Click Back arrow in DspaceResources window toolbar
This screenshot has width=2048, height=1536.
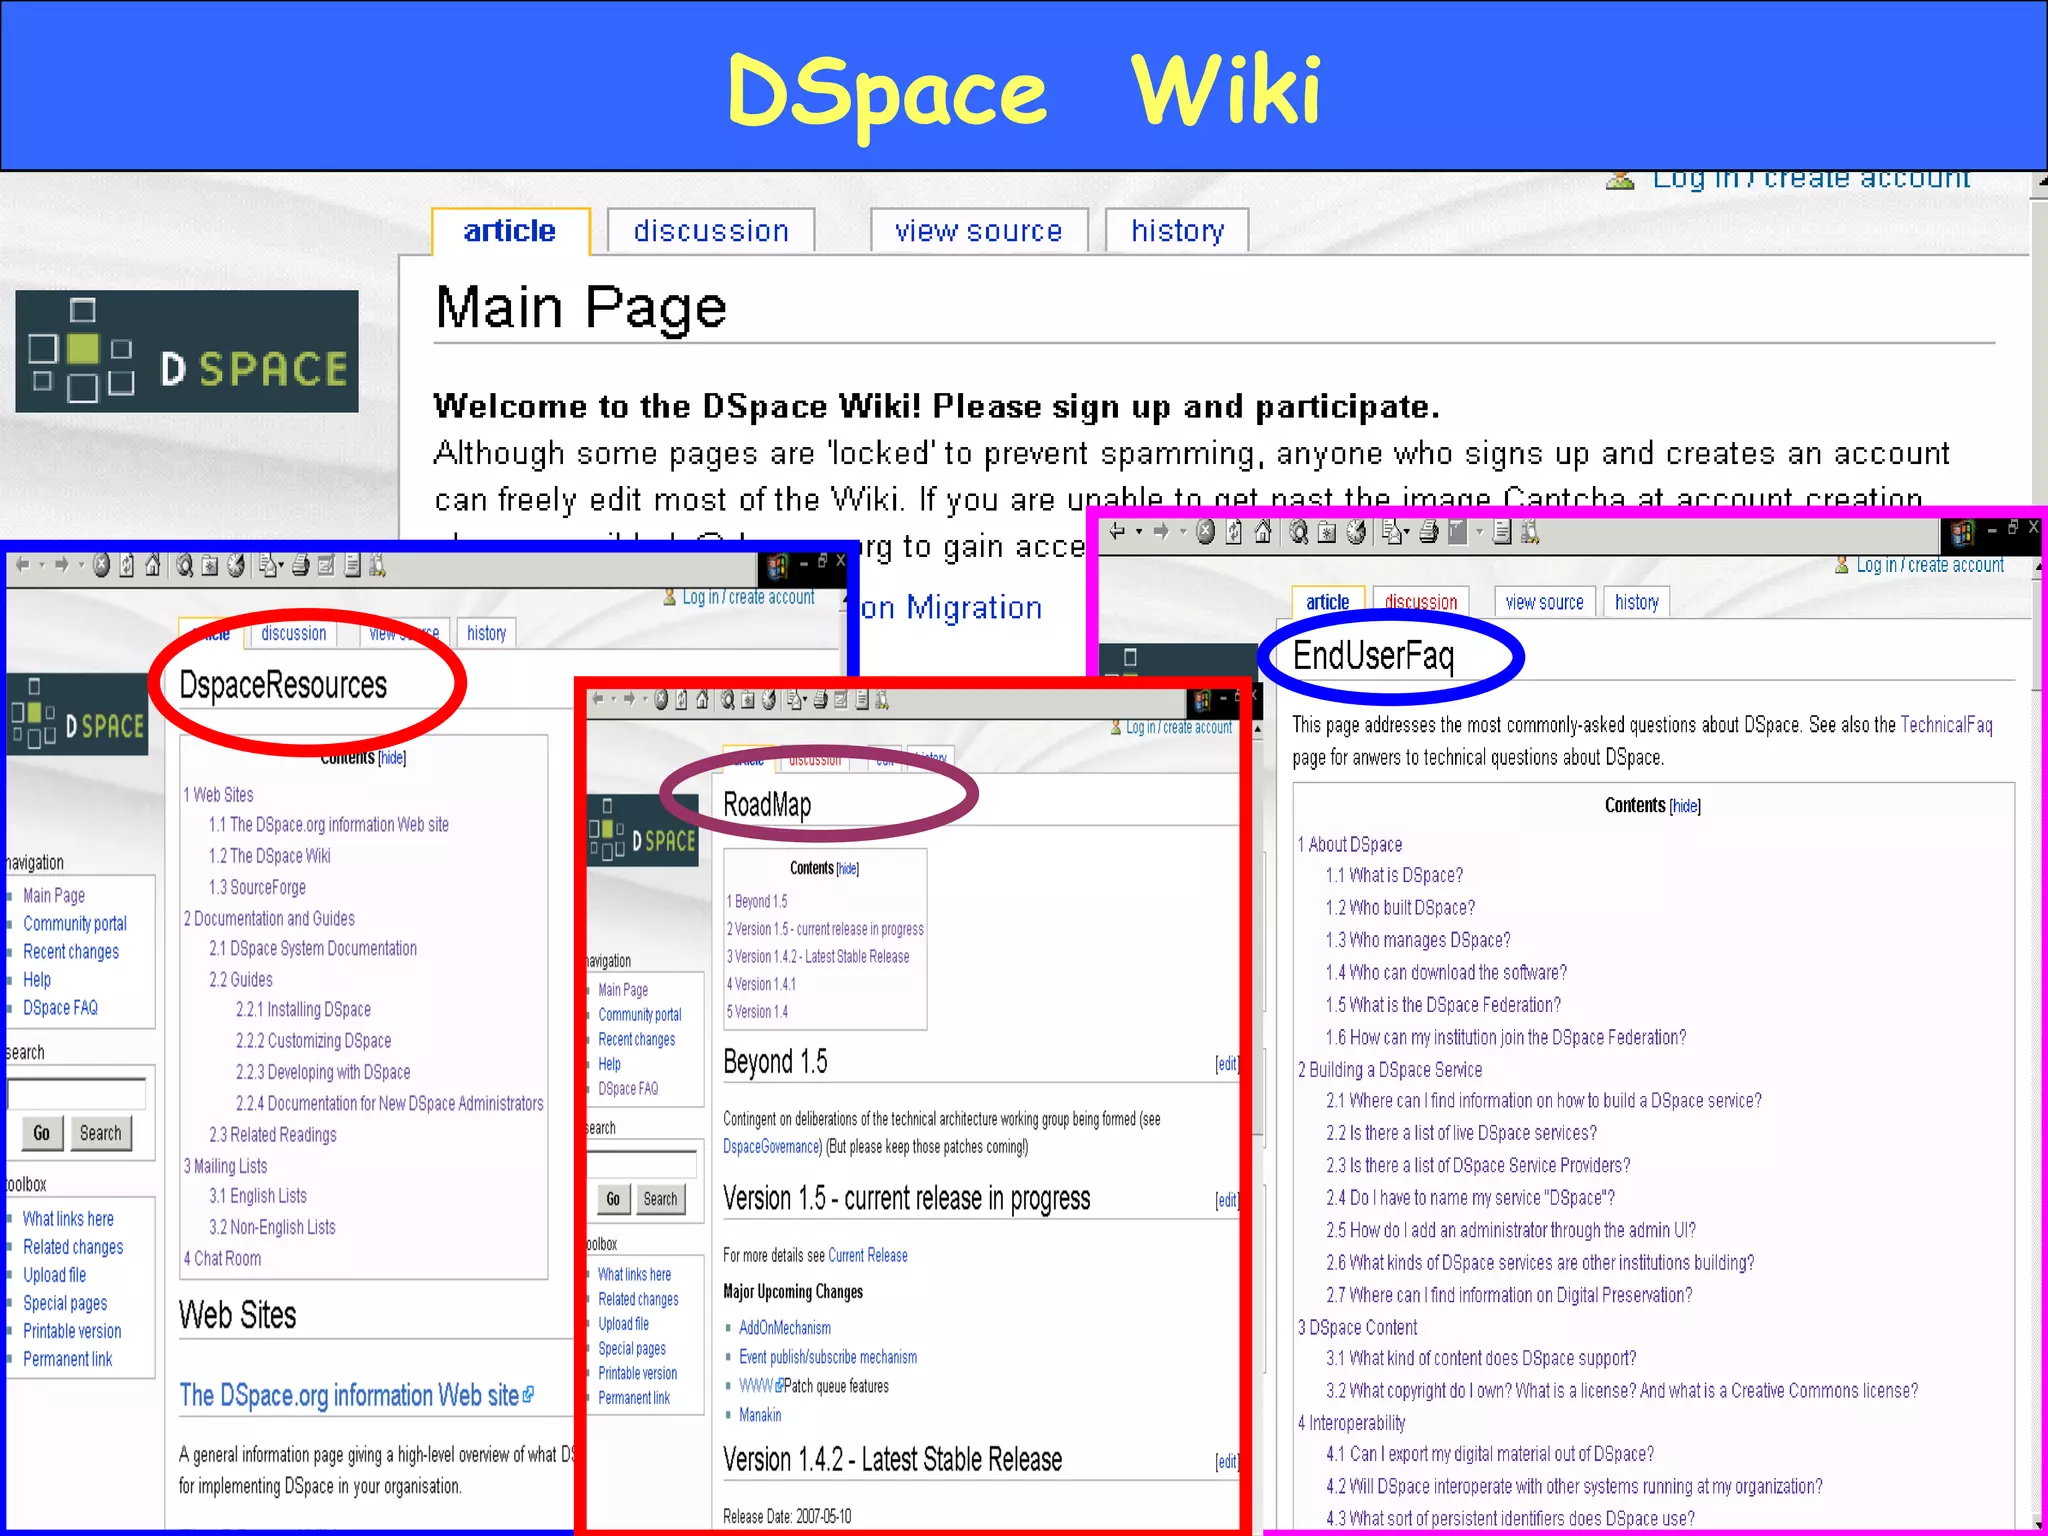(22, 565)
